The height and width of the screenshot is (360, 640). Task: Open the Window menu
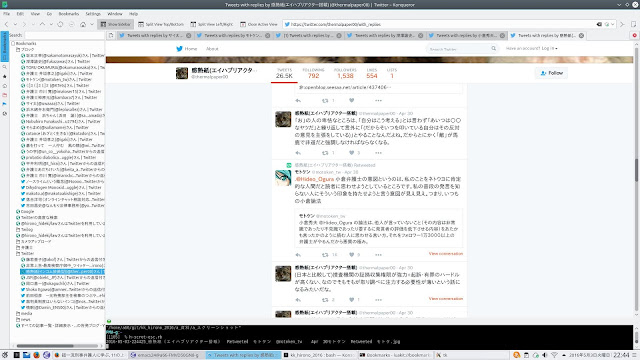[115, 13]
